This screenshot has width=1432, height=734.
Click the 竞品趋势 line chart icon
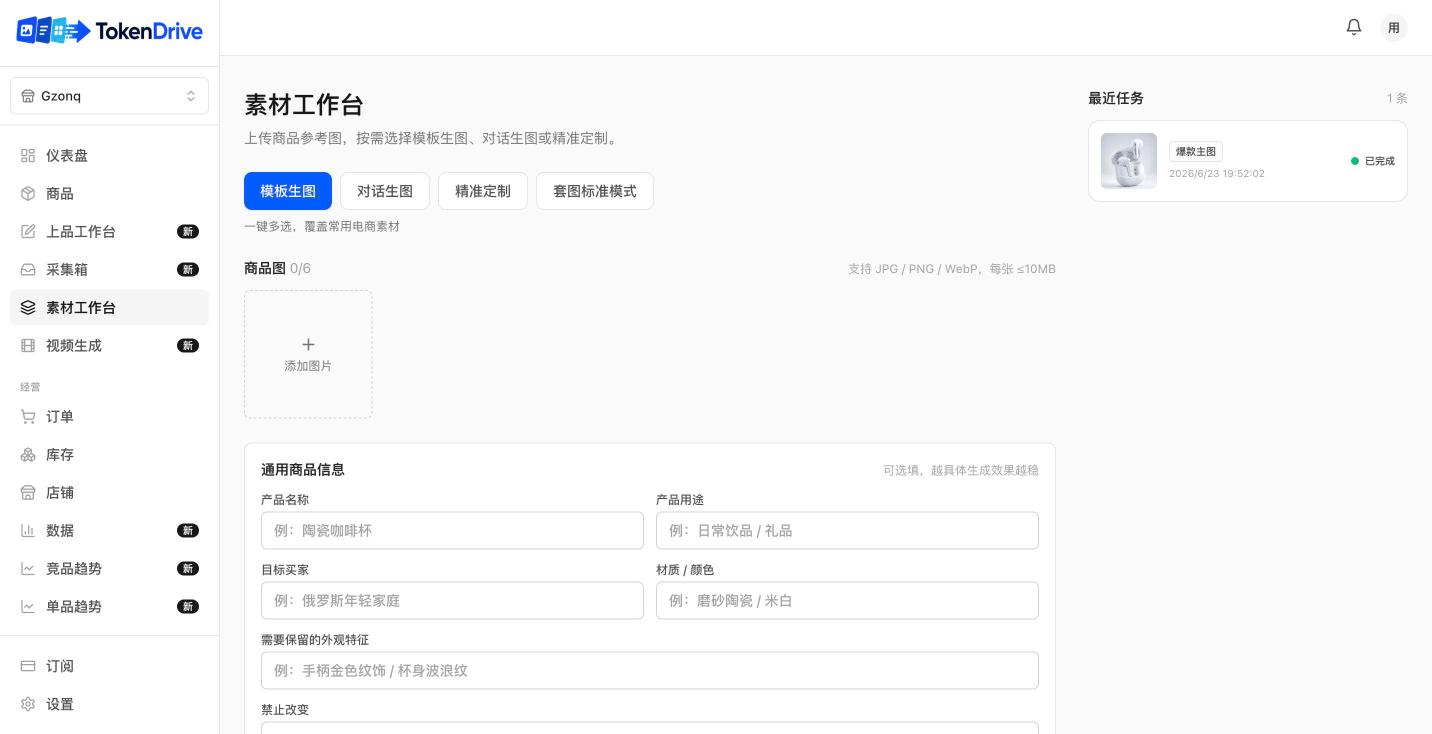pos(28,569)
